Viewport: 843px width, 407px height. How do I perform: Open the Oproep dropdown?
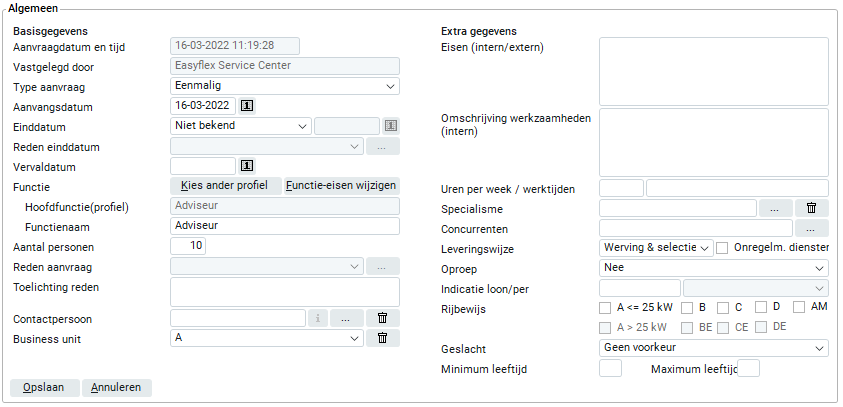click(x=714, y=268)
